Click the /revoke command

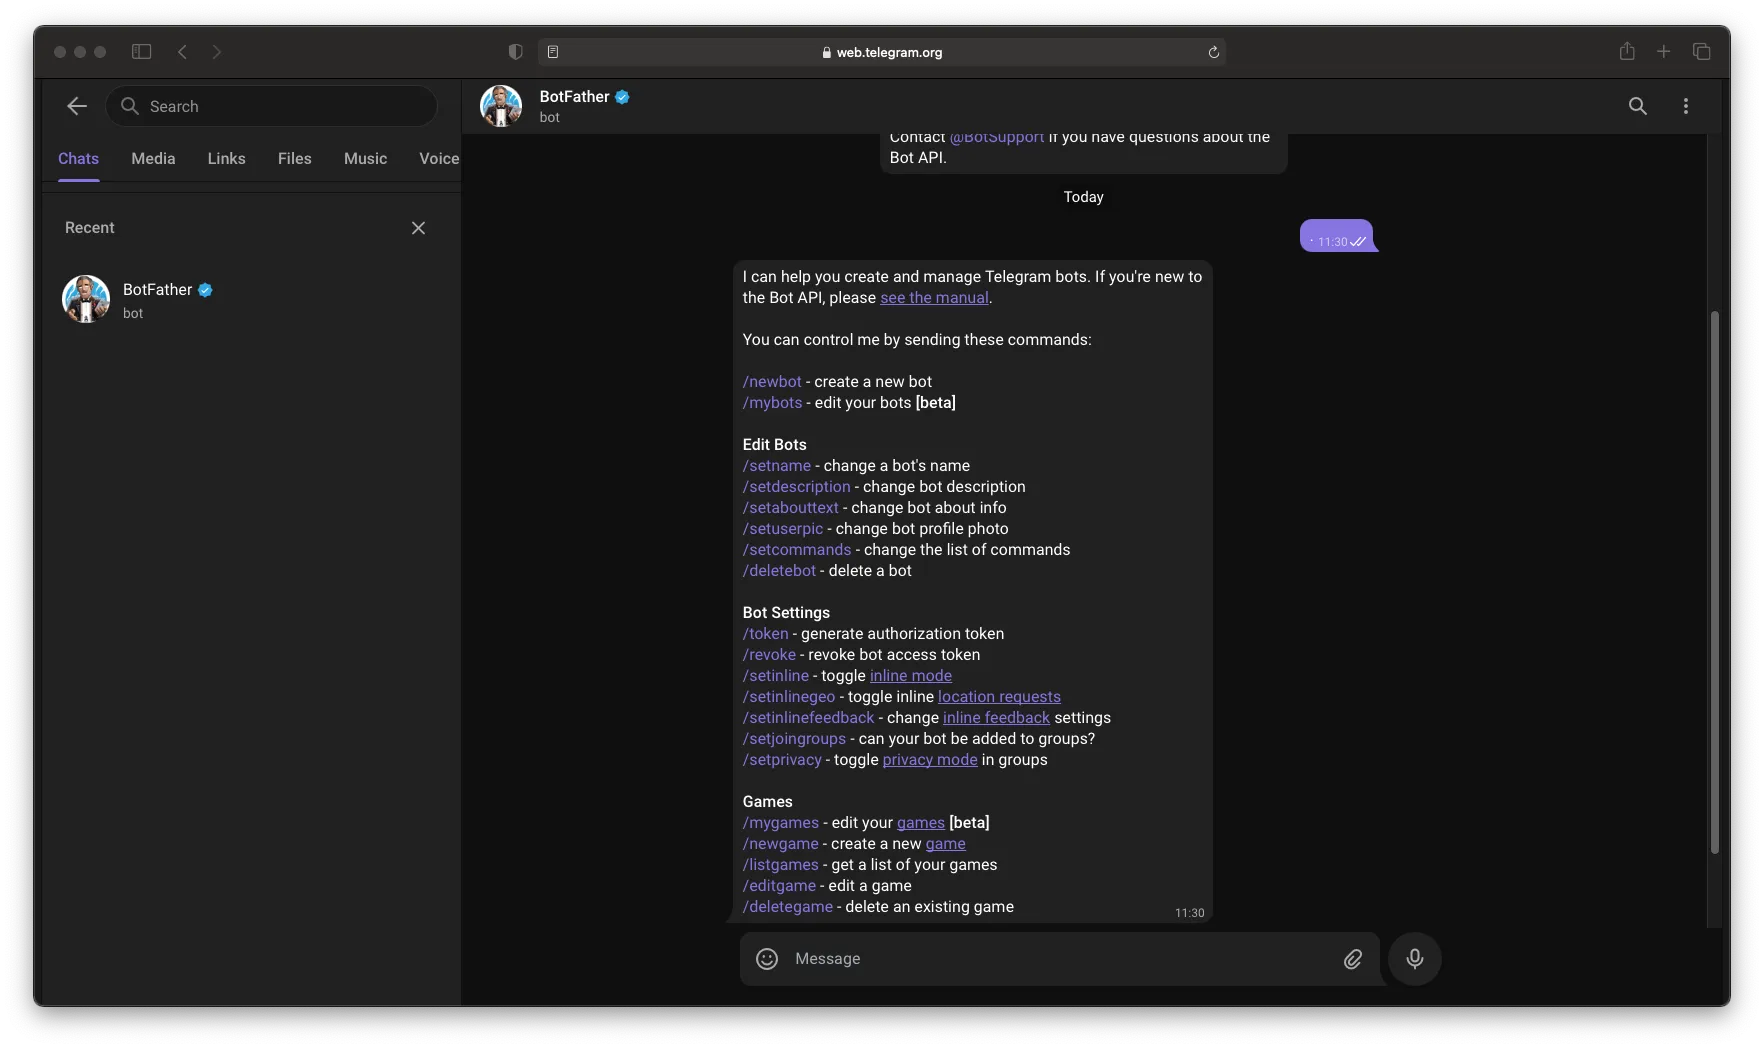tap(769, 655)
